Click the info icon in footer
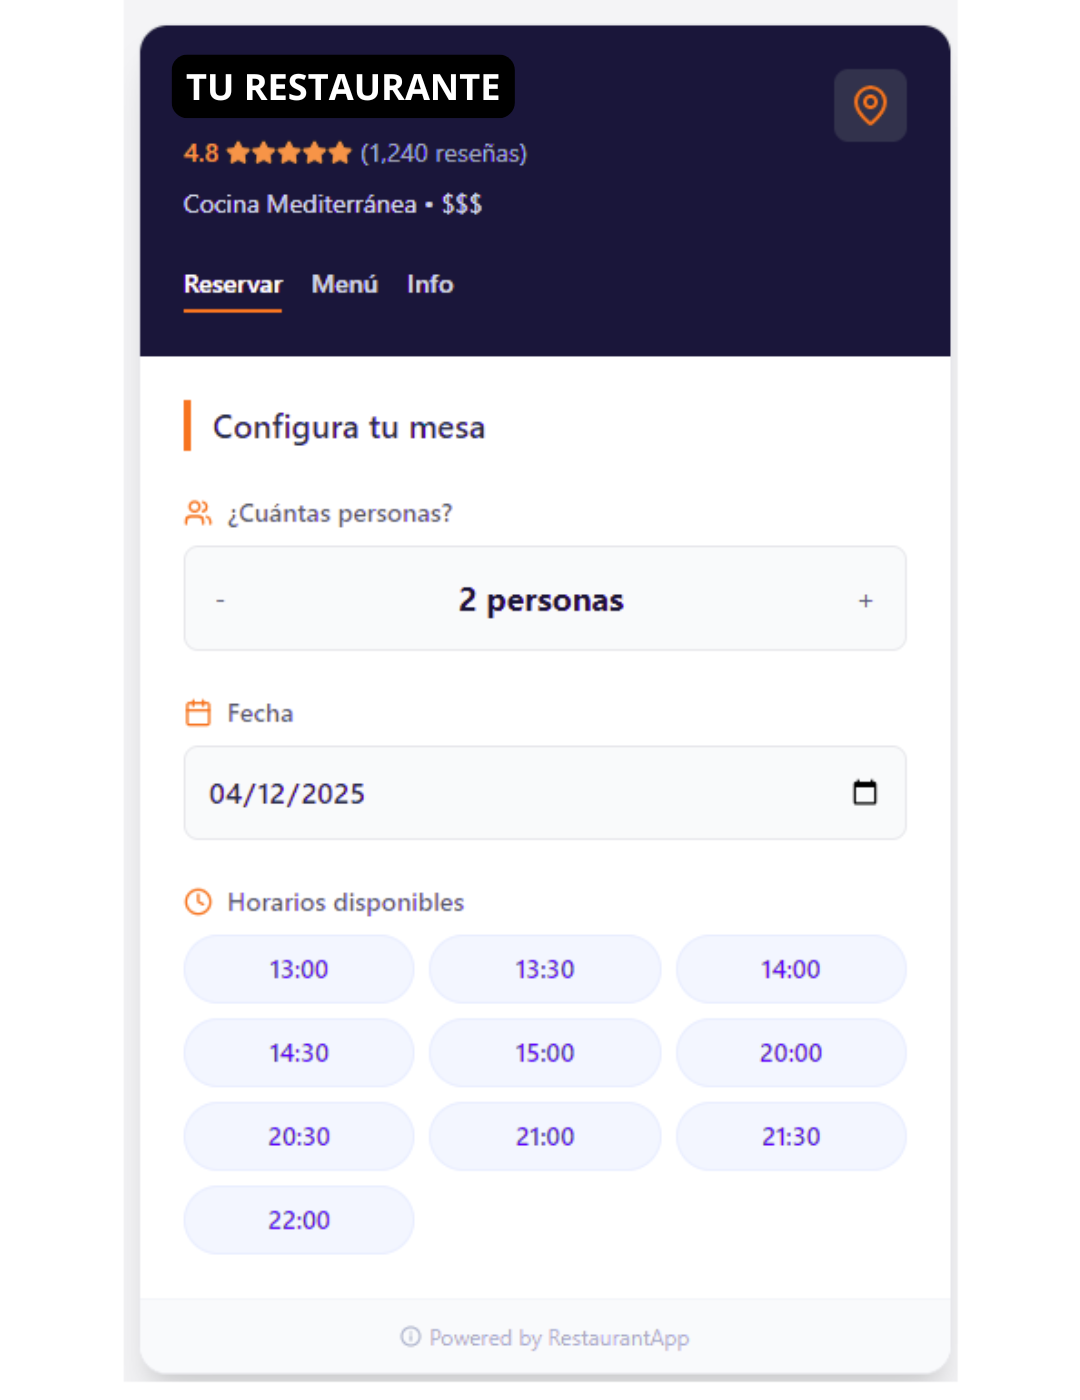The image size is (1080, 1400). coord(410,1337)
